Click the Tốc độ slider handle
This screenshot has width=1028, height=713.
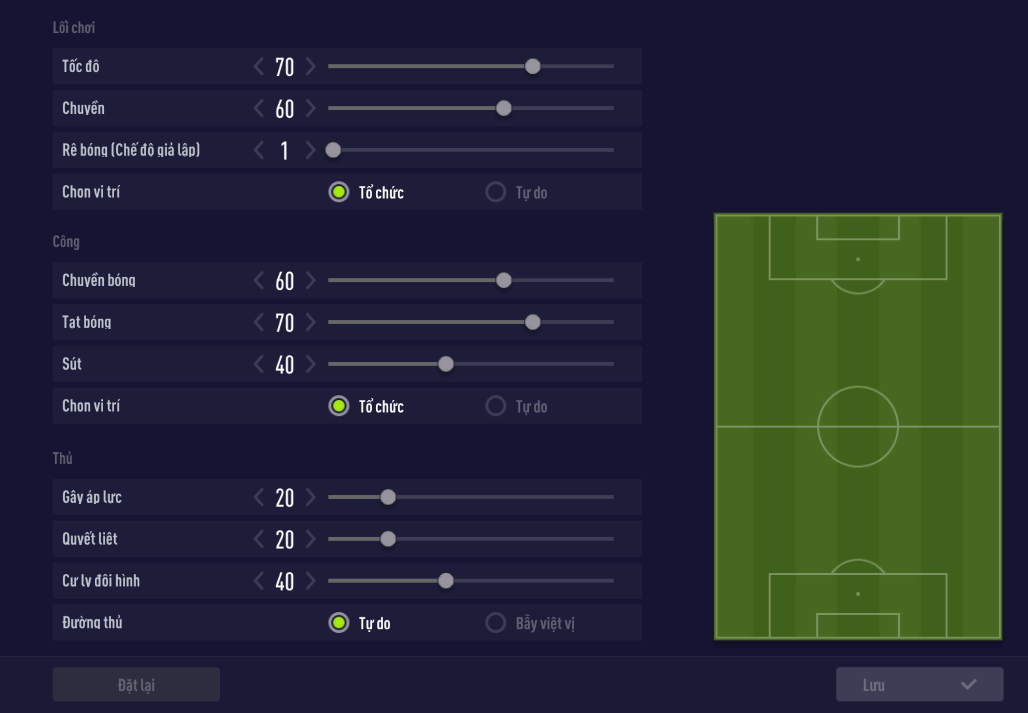tap(533, 66)
